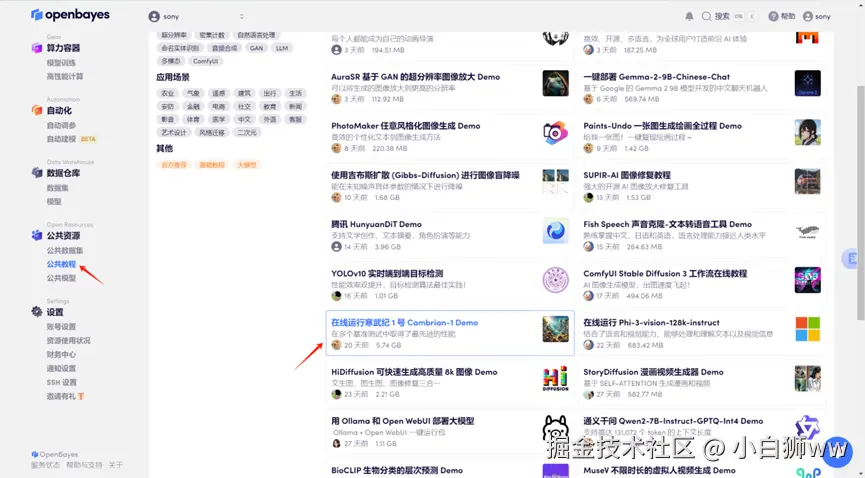Filter by the GAN tag

point(257,48)
